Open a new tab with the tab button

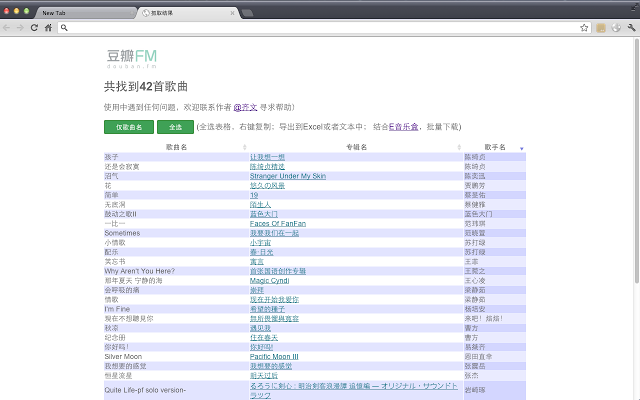247,13
